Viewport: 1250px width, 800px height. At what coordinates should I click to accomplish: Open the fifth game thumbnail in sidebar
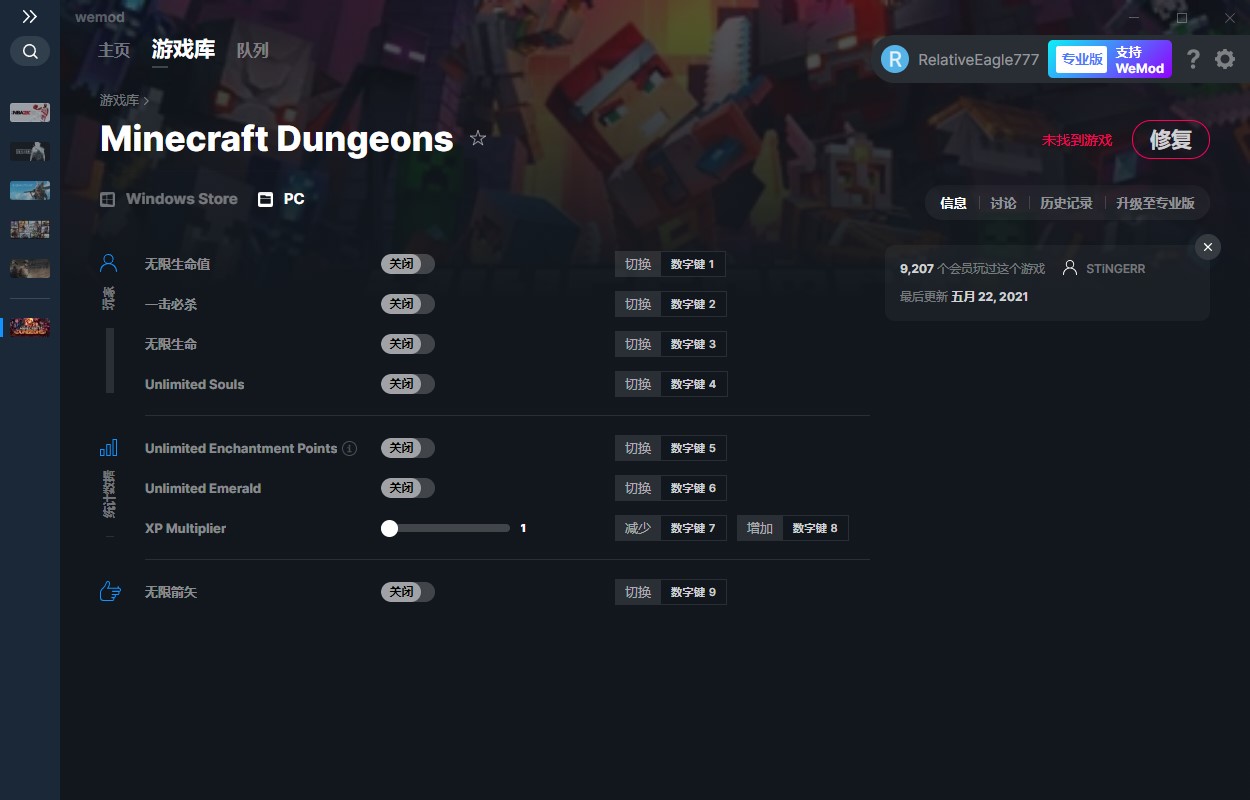(x=30, y=268)
